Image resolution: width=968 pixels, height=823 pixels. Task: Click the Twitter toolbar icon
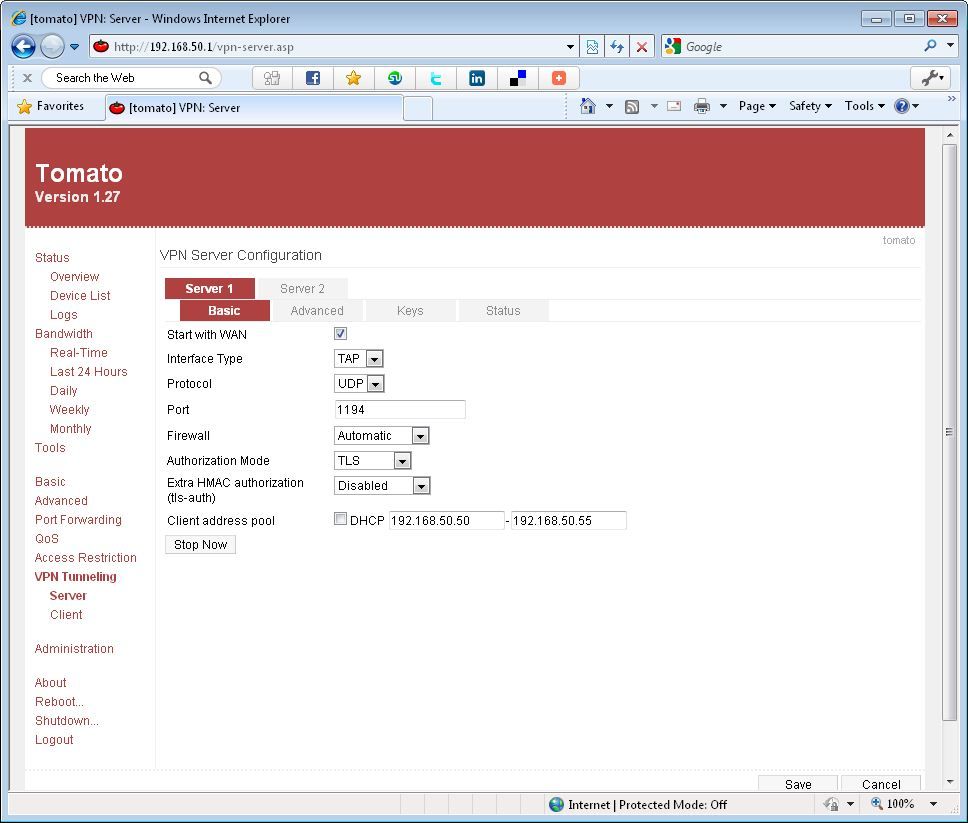coord(435,78)
